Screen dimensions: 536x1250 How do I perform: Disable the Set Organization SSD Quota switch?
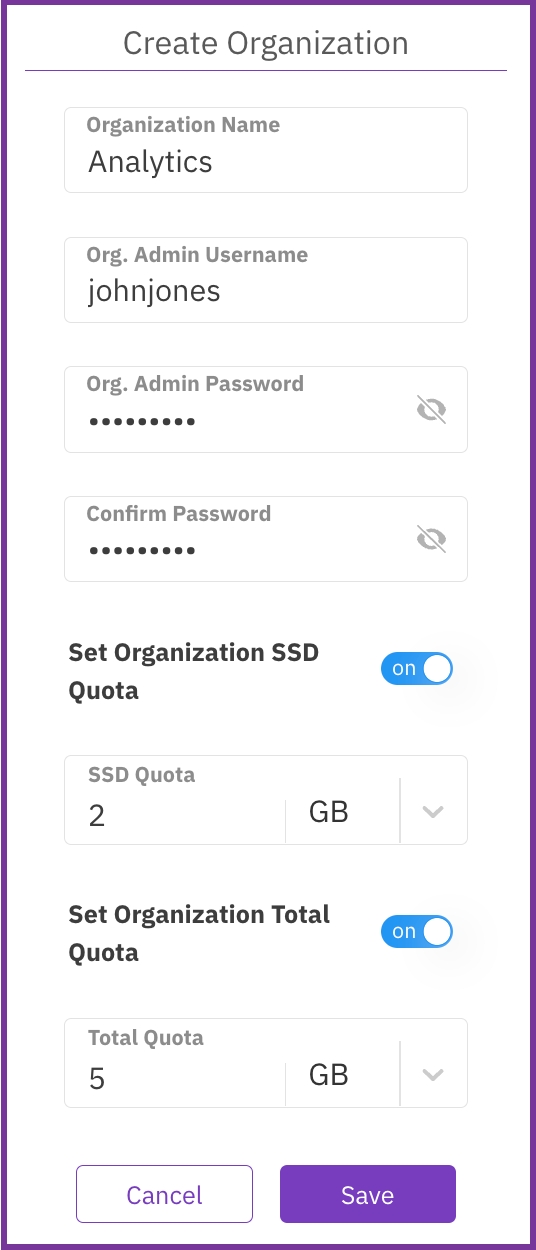click(x=417, y=670)
